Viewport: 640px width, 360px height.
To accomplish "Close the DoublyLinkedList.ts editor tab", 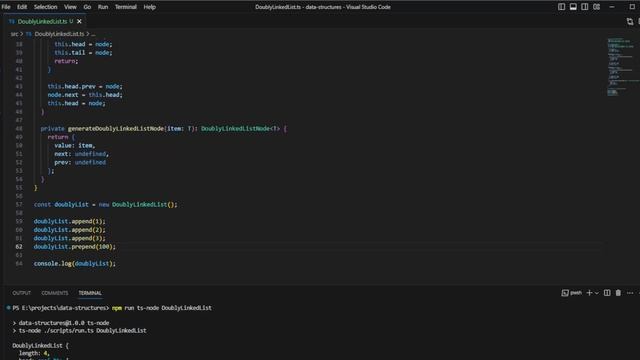I will tap(79, 21).
